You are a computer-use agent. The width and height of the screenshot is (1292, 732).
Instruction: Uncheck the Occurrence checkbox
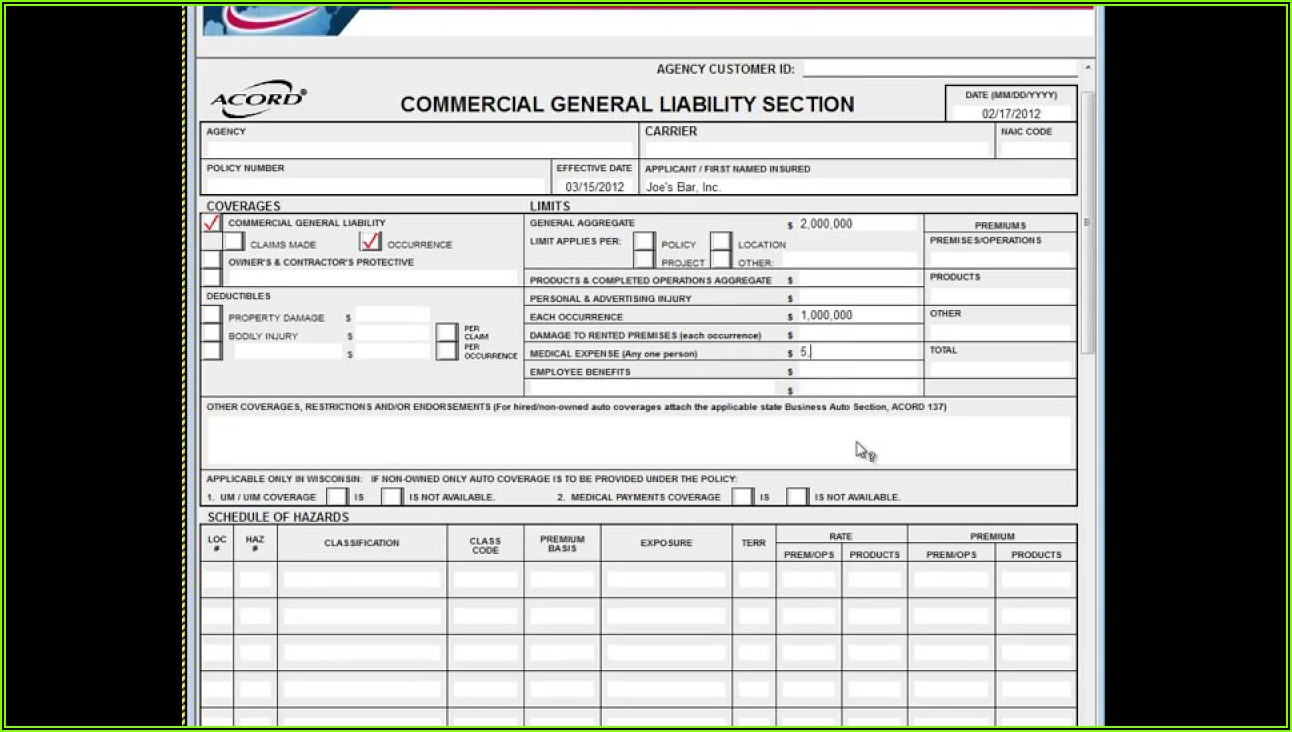tap(371, 242)
